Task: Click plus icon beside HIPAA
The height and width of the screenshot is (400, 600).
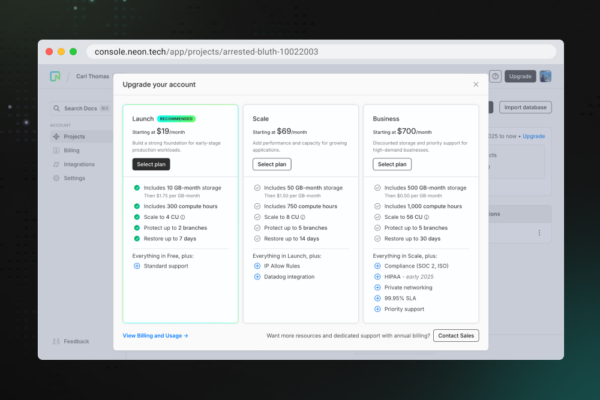Action: pyautogui.click(x=377, y=277)
